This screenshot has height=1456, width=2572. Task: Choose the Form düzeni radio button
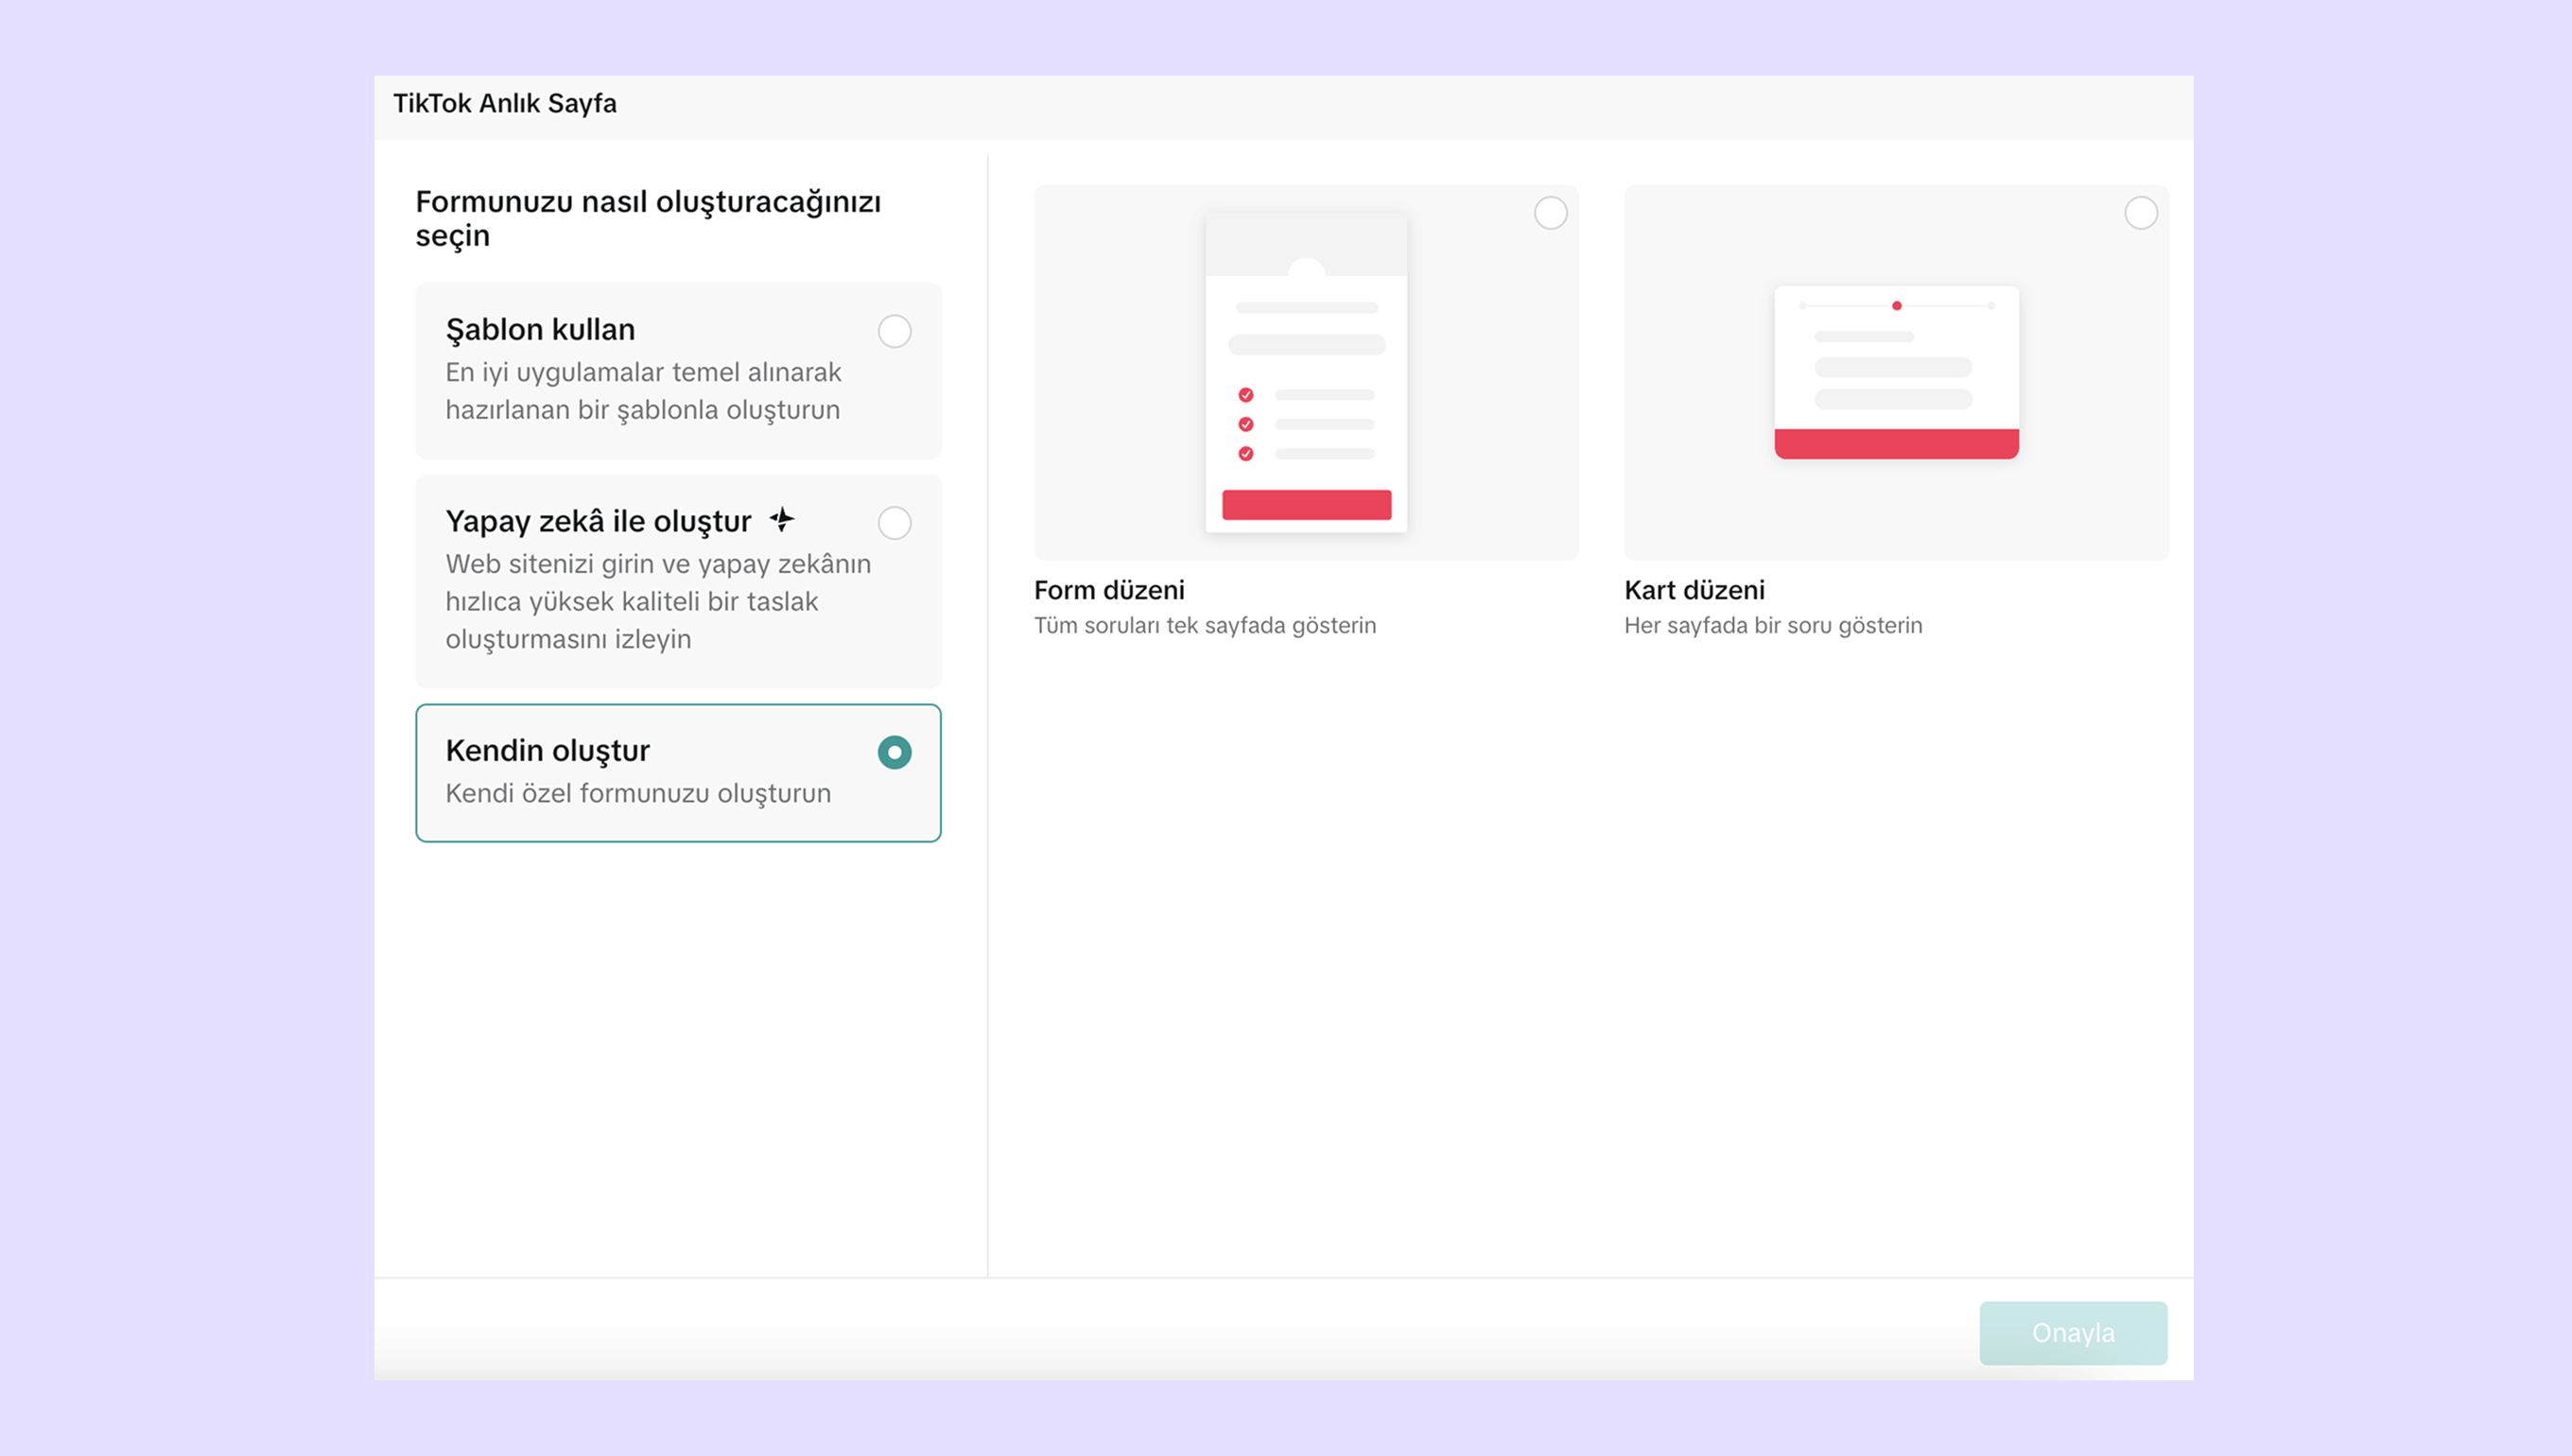[1550, 213]
